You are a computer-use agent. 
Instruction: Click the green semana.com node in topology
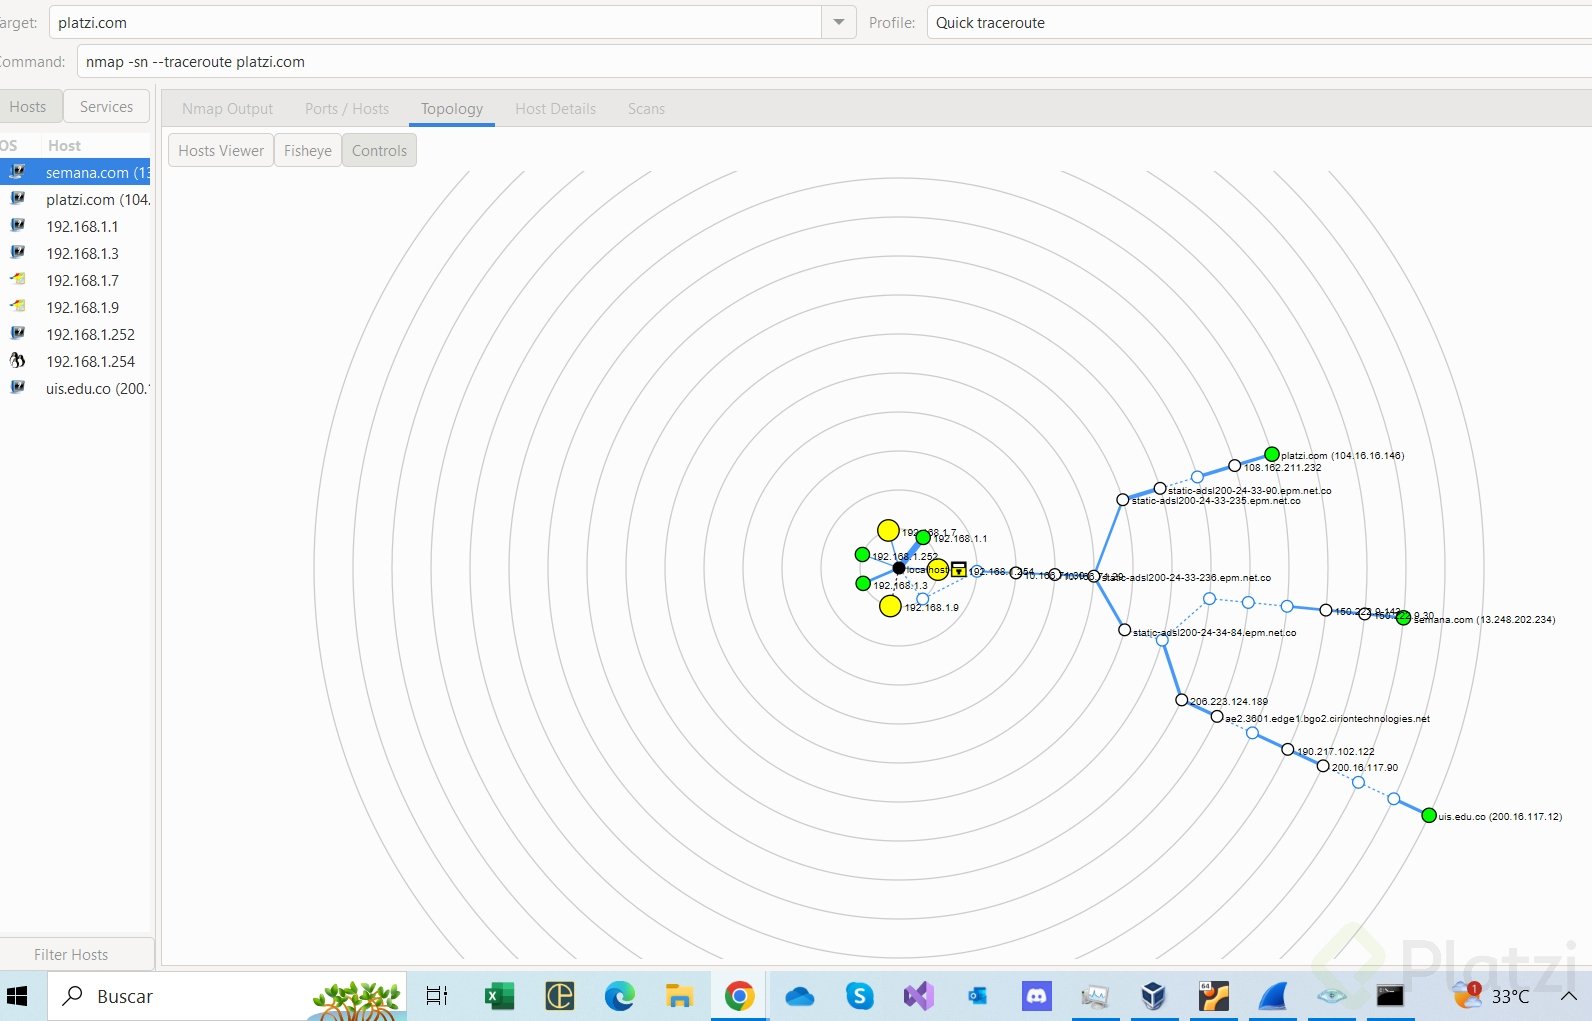(x=1403, y=618)
